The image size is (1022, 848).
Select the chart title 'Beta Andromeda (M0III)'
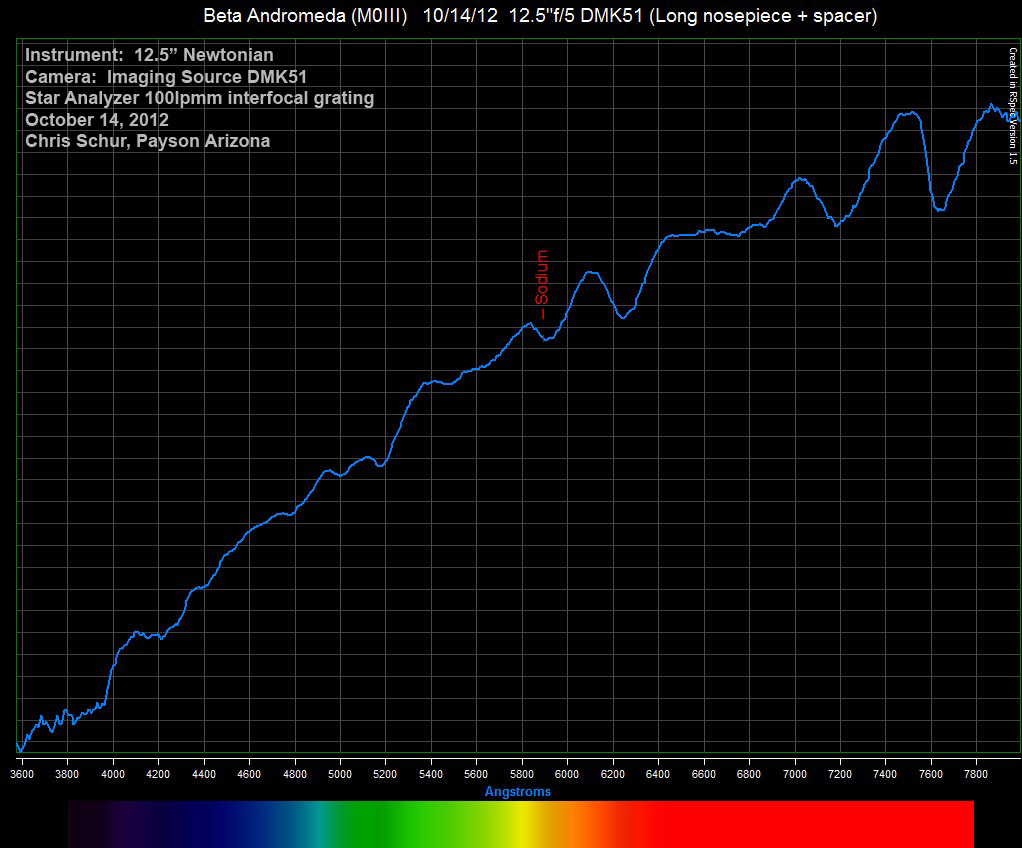tap(305, 16)
